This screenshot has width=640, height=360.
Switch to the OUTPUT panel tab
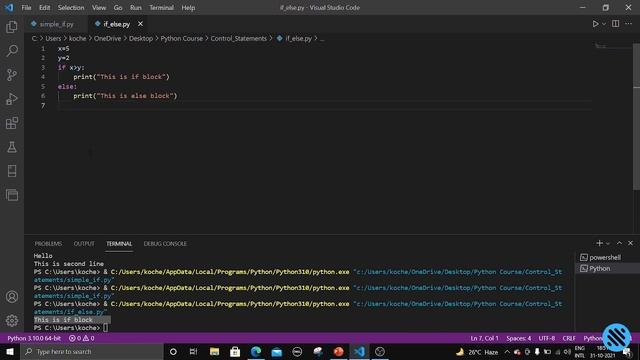[x=84, y=244]
